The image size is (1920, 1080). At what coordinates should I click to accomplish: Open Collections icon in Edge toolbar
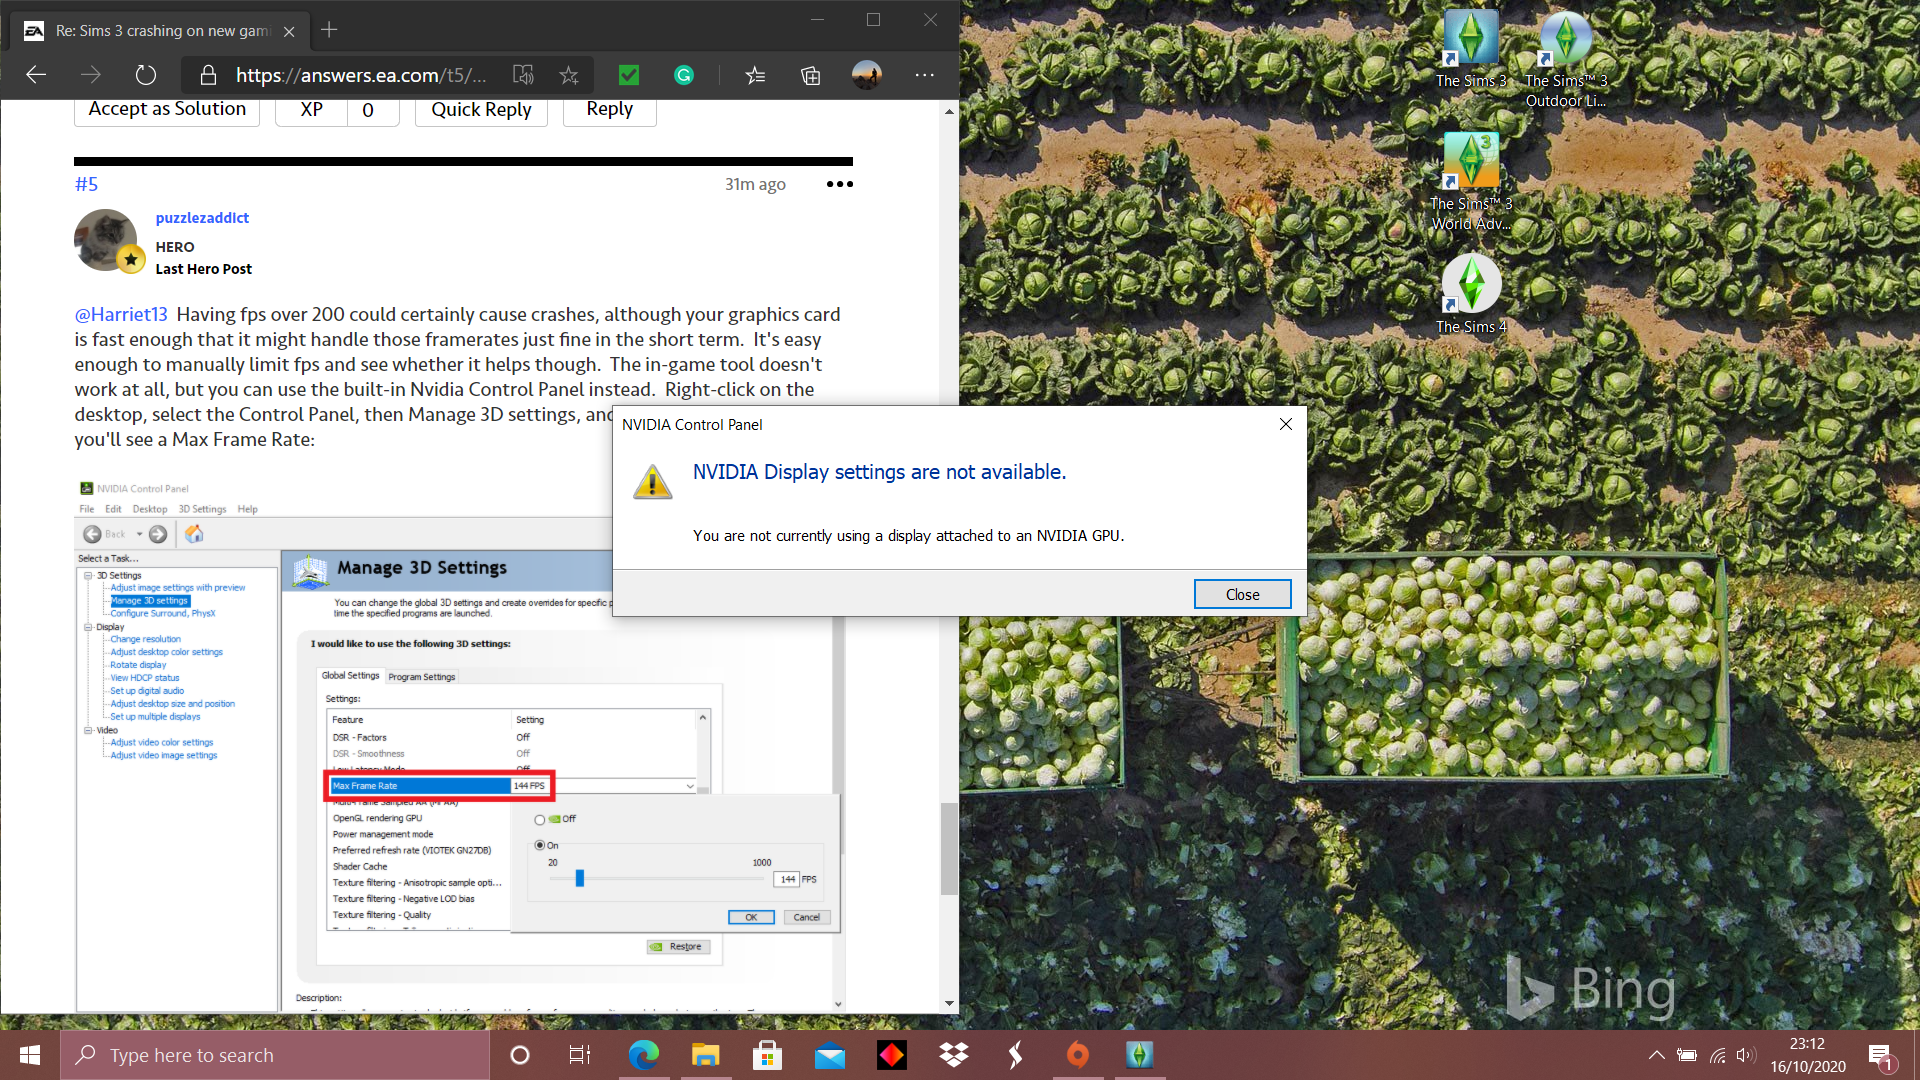click(x=811, y=75)
